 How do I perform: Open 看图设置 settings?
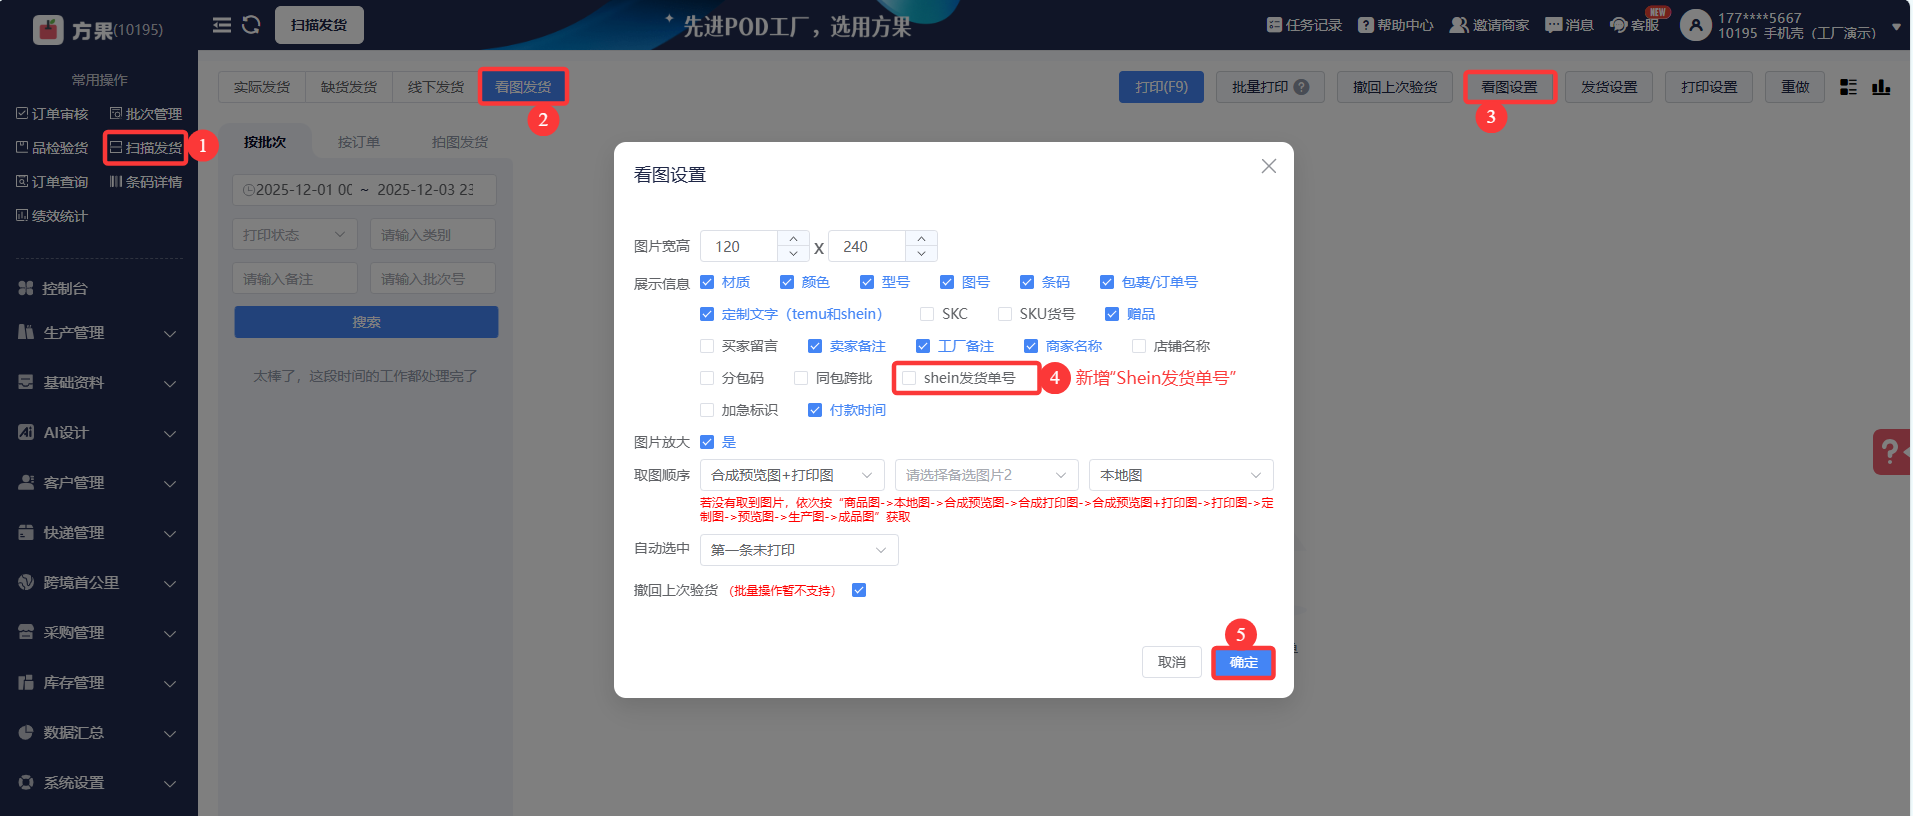point(1509,87)
